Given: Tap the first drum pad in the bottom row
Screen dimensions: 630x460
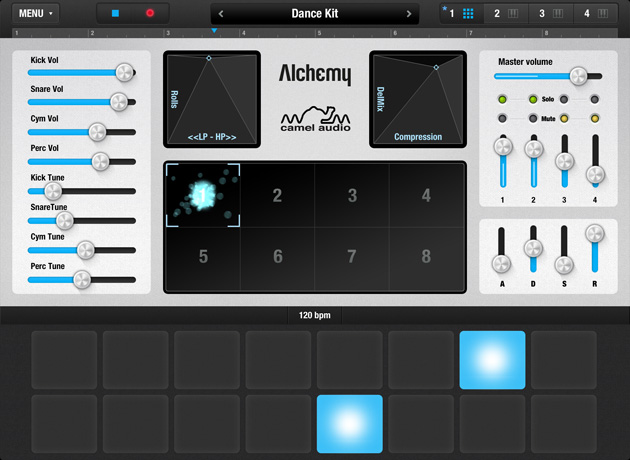Looking at the screenshot, I should coord(64,424).
